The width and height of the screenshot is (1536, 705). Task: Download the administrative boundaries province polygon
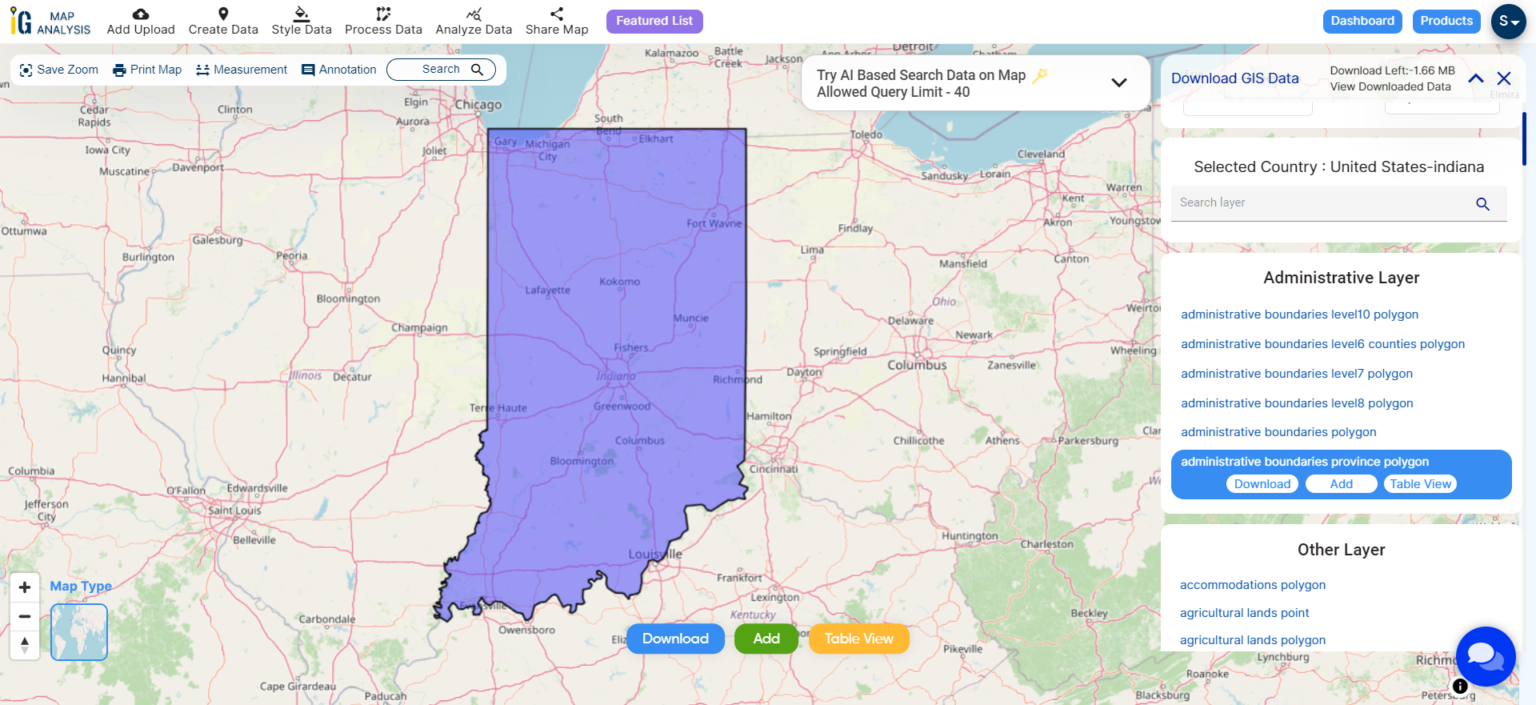click(x=1262, y=483)
